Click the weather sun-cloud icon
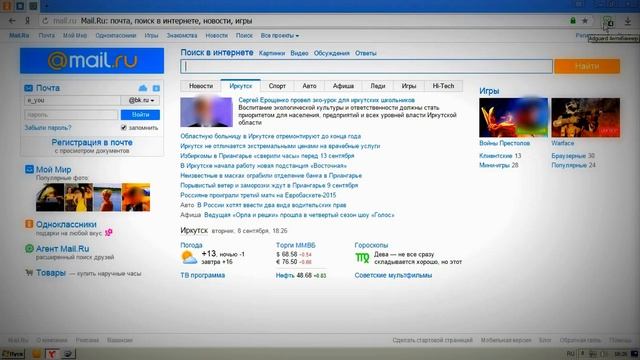The width and height of the screenshot is (640, 360). pos(189,258)
